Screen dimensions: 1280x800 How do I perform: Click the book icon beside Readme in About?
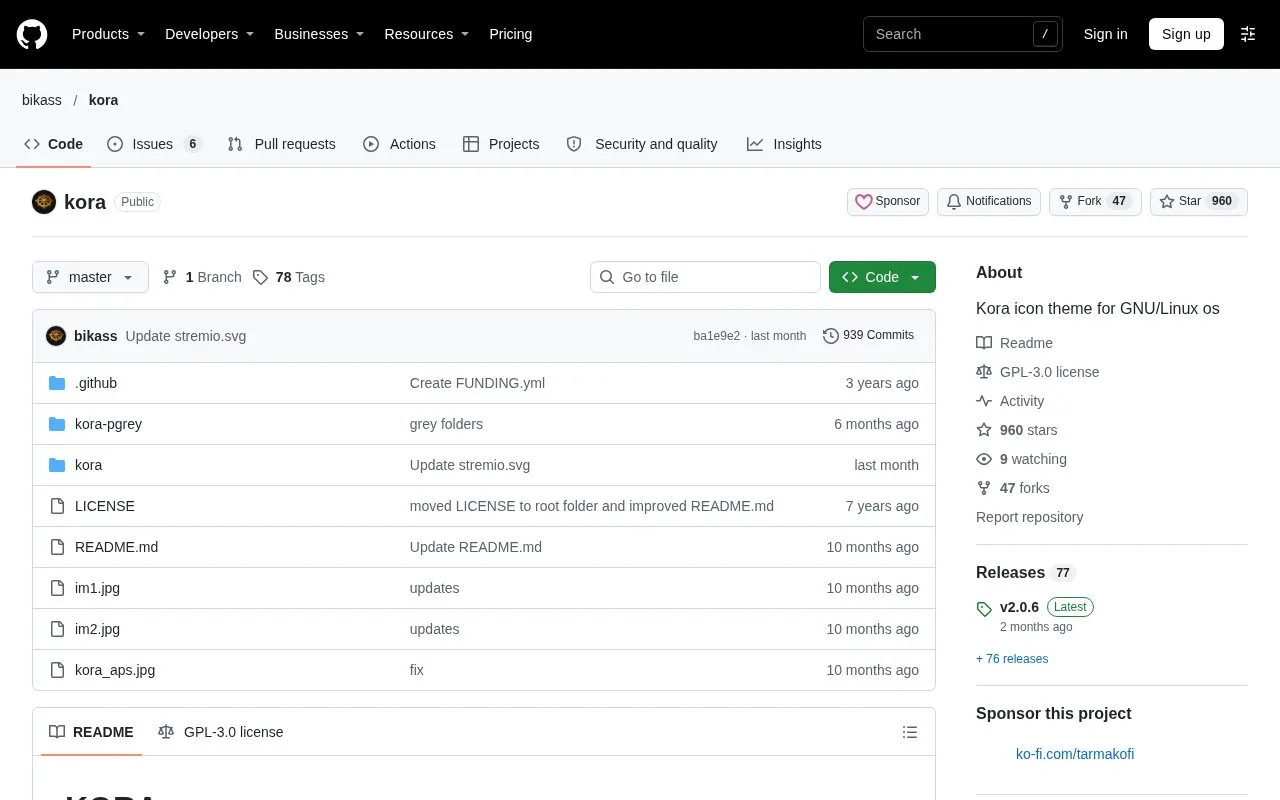984,343
